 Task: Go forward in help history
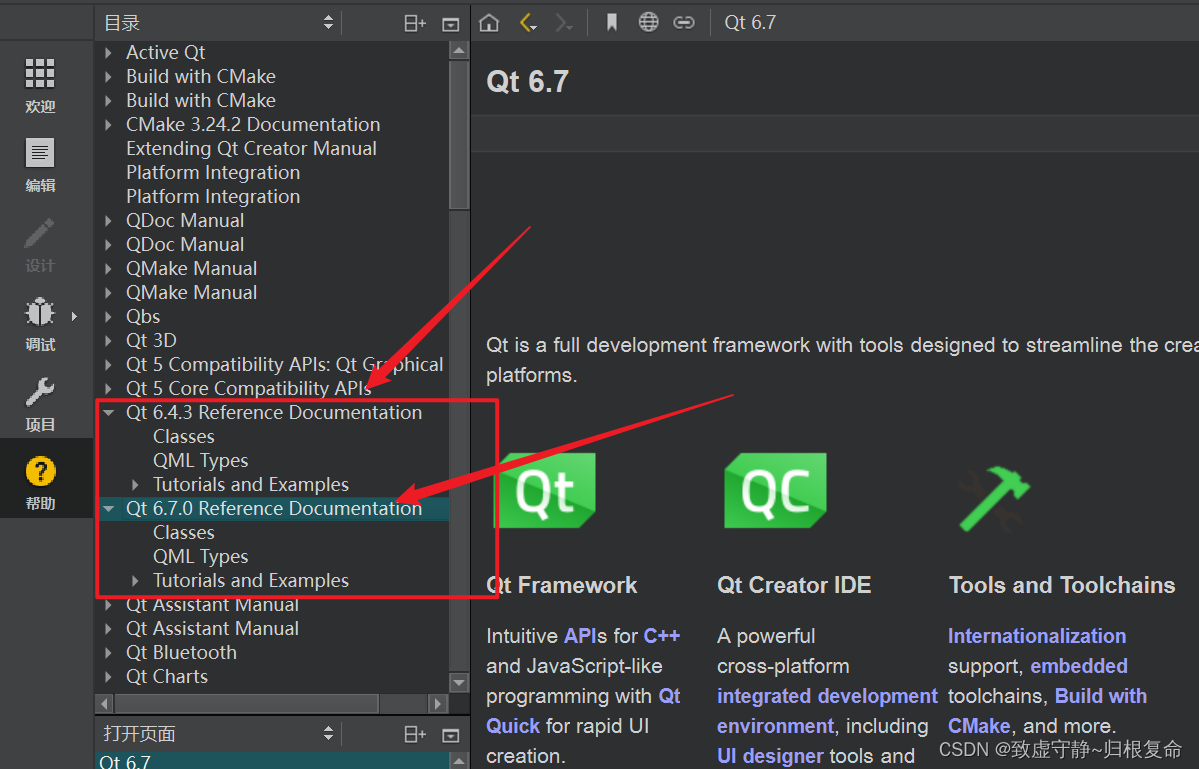click(564, 23)
